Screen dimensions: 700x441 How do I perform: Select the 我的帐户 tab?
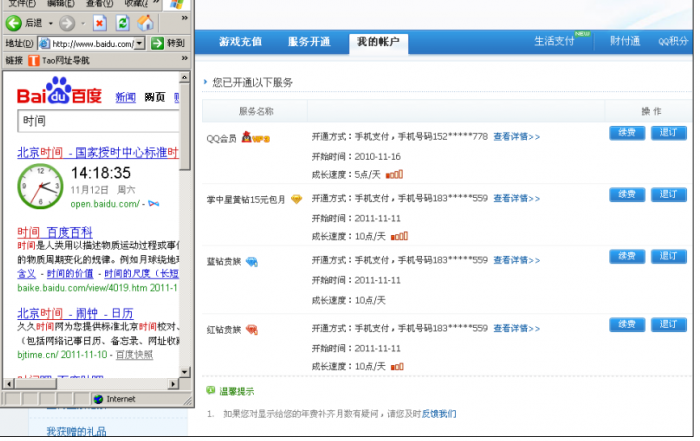coord(378,42)
